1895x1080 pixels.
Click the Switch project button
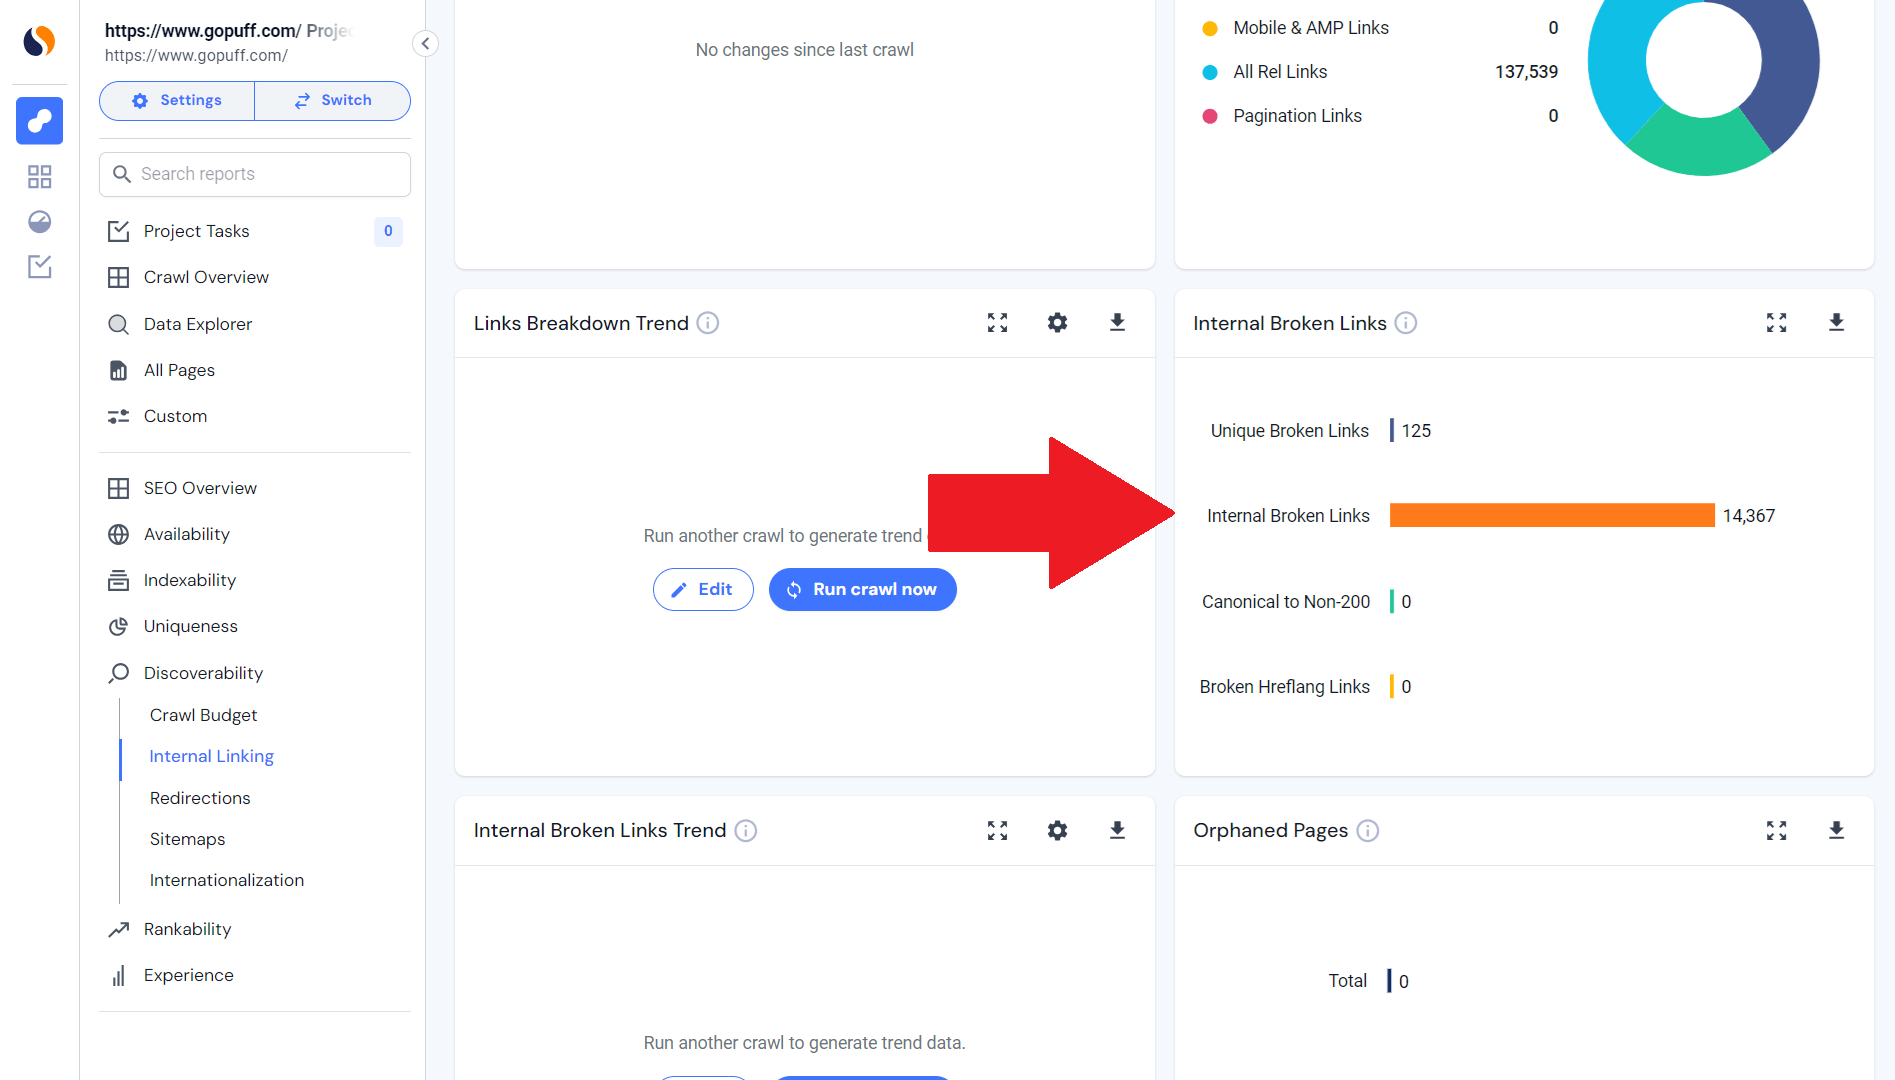332,100
